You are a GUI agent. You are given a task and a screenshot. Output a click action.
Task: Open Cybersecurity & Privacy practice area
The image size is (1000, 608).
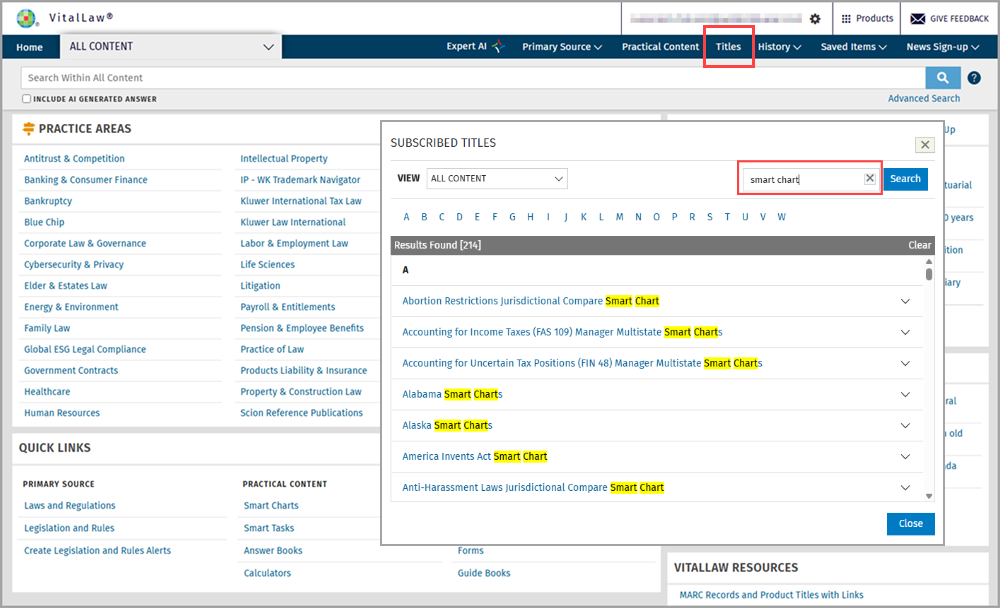coord(74,265)
